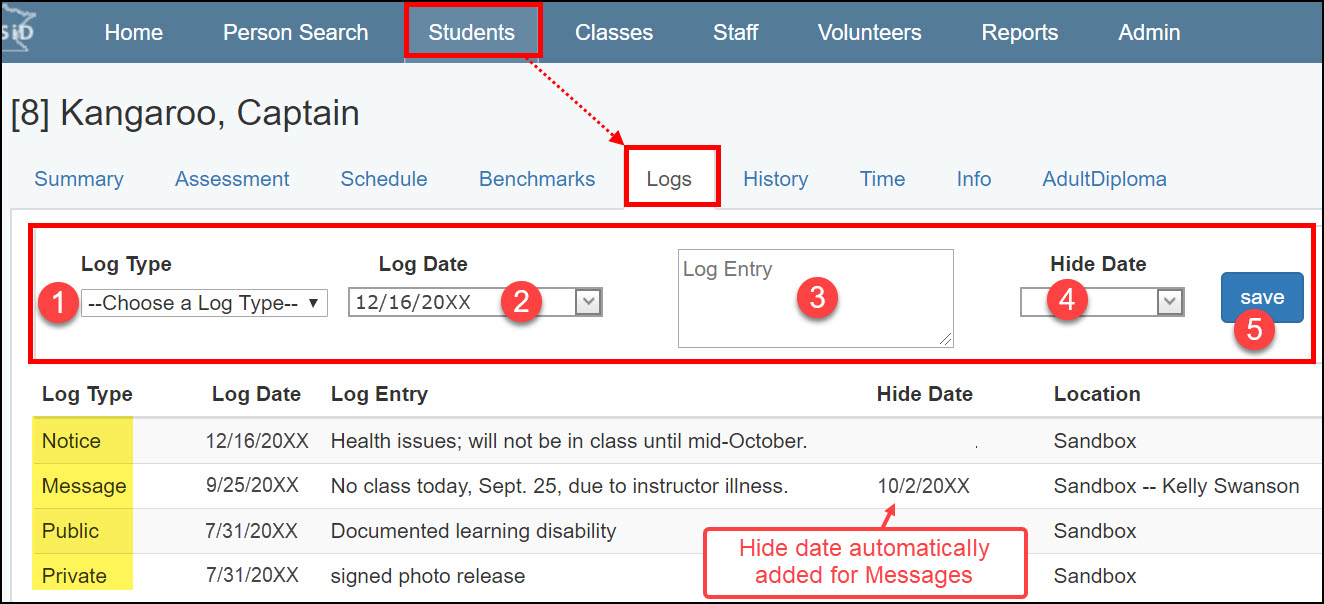Open the Classes section

(x=613, y=32)
